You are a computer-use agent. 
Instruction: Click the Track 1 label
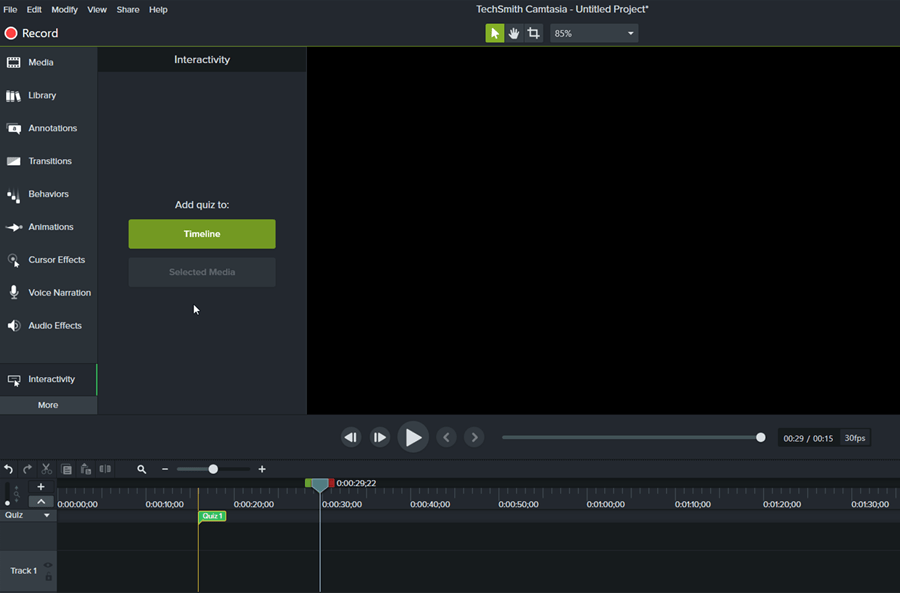click(x=24, y=571)
